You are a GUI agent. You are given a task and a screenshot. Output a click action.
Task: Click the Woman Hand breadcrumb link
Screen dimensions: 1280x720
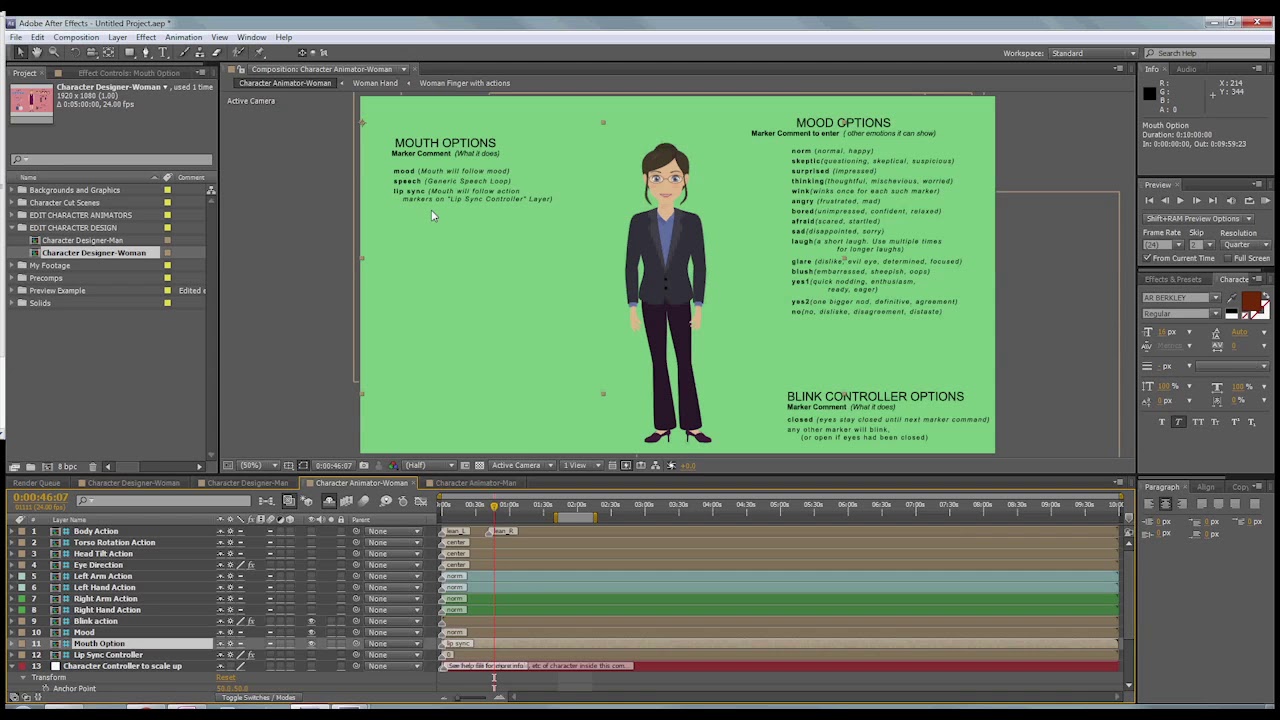click(375, 83)
